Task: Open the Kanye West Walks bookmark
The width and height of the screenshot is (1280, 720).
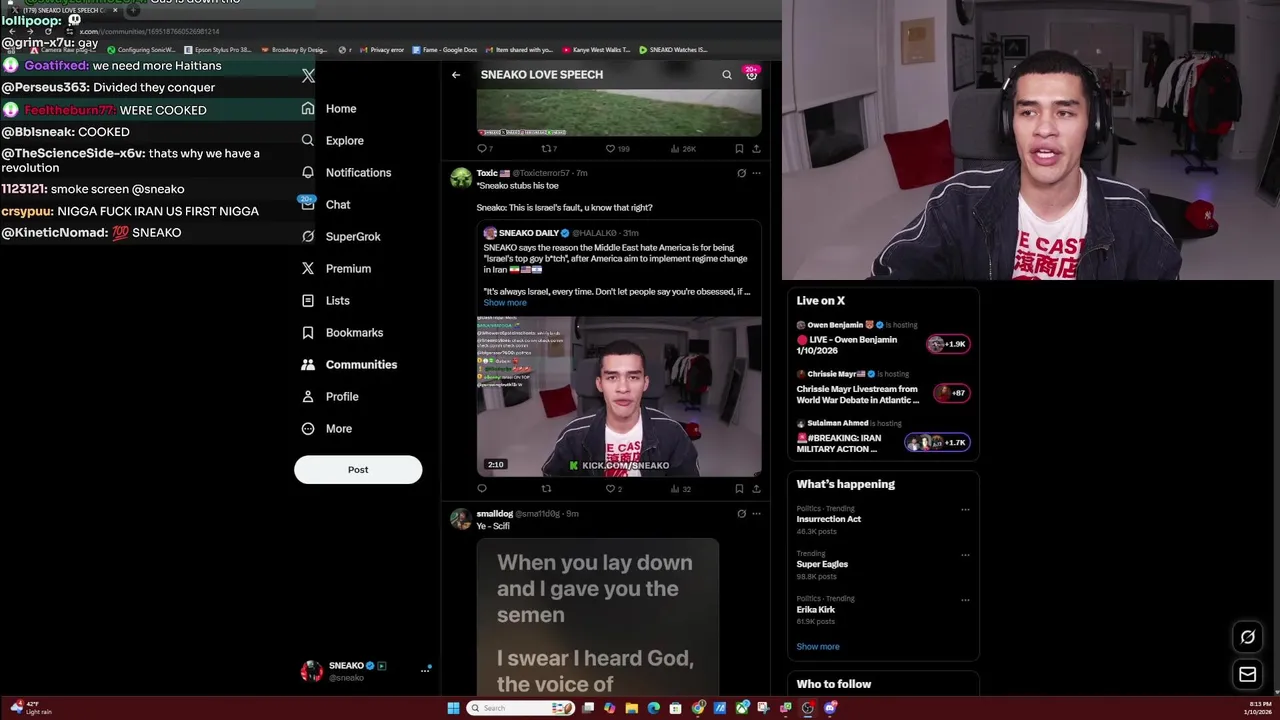Action: 596,50
